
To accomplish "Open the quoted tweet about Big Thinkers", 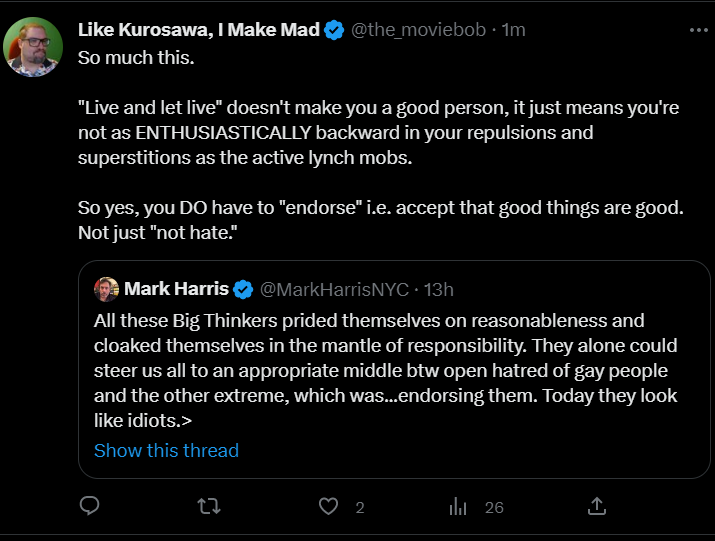I will [x=394, y=369].
